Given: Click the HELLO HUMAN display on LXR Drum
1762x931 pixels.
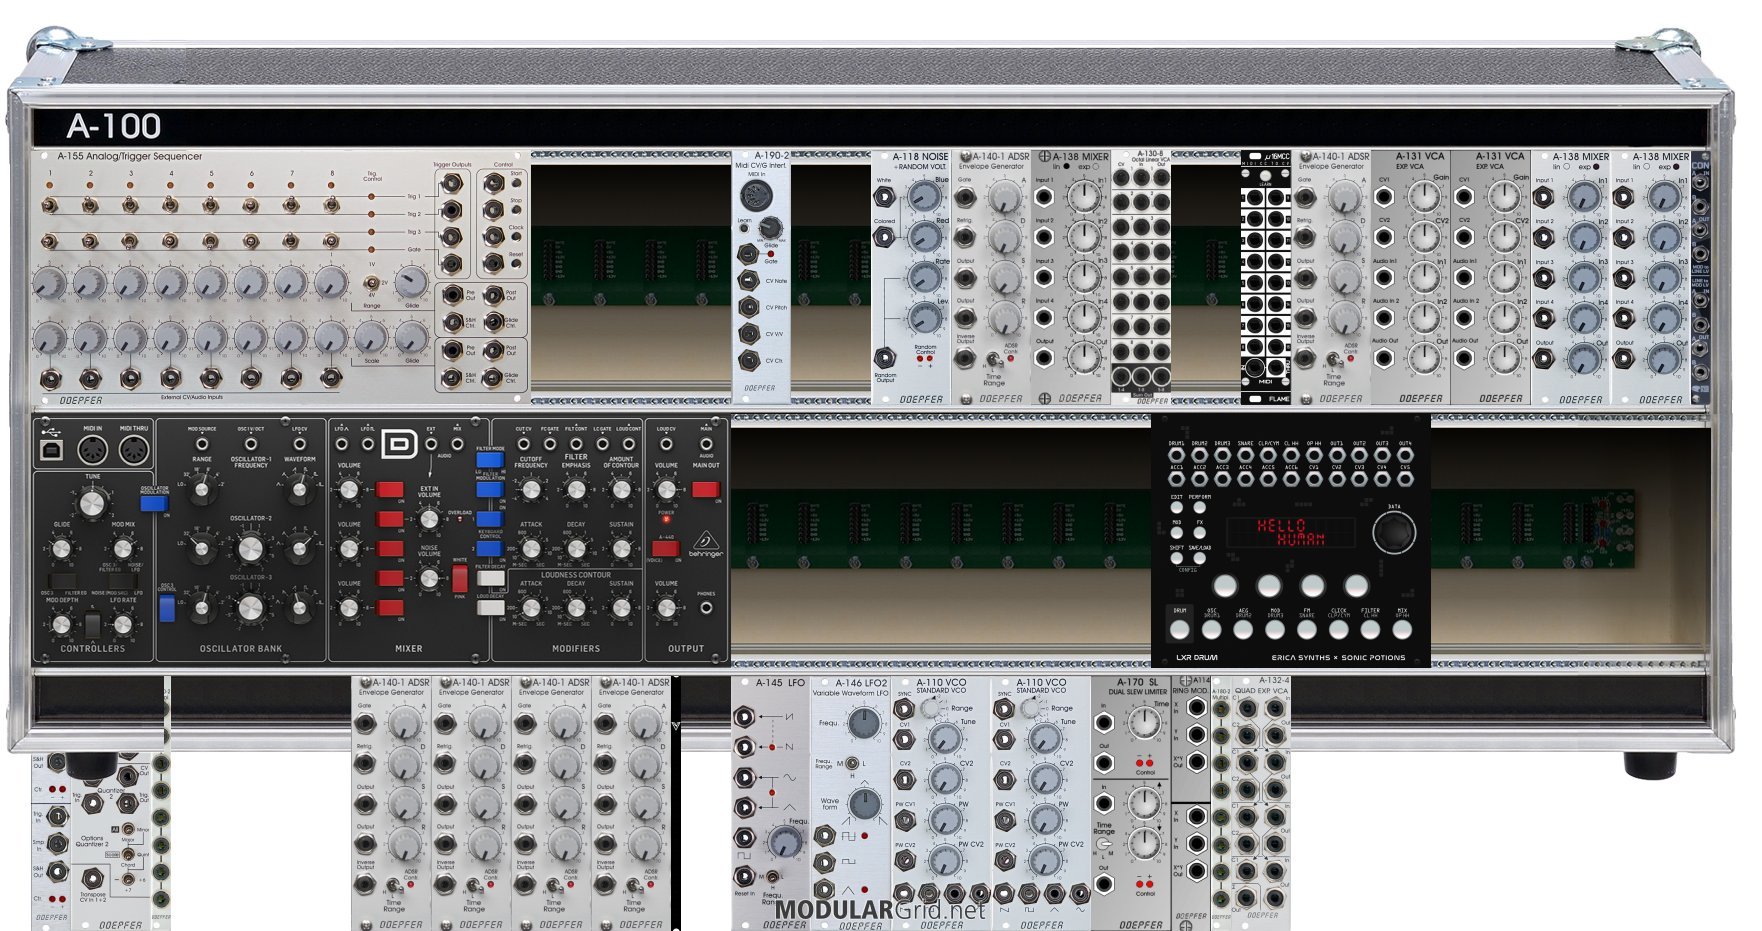Looking at the screenshot, I should 1291,532.
